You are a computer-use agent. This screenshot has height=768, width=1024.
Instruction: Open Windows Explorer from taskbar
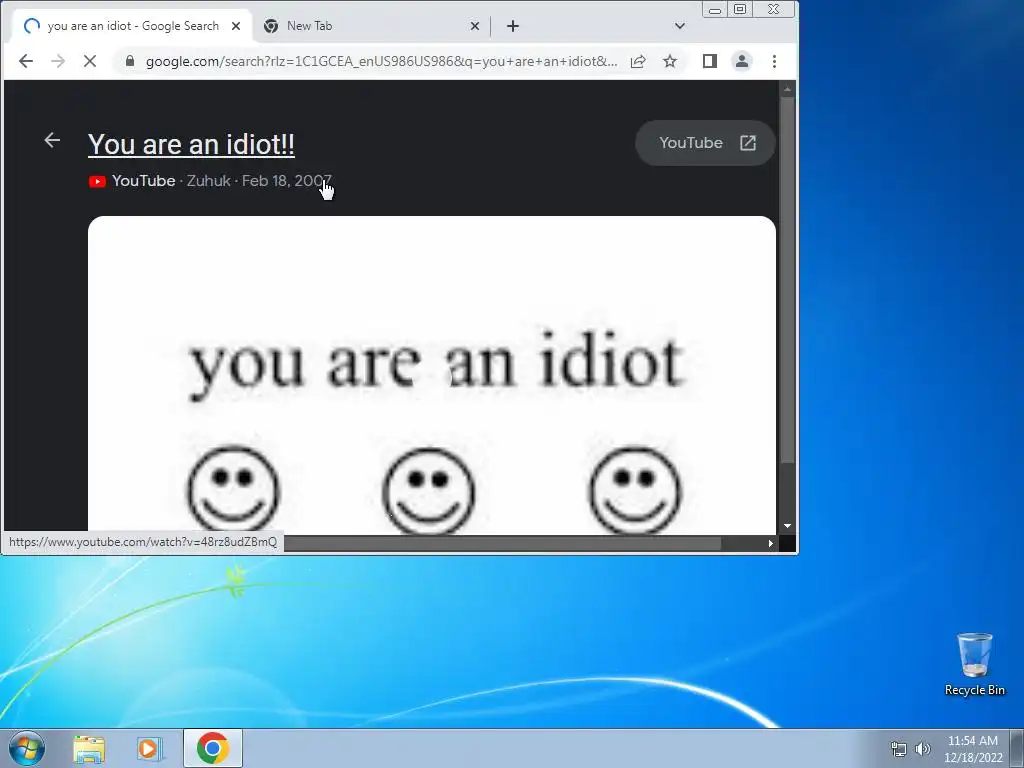(89, 748)
